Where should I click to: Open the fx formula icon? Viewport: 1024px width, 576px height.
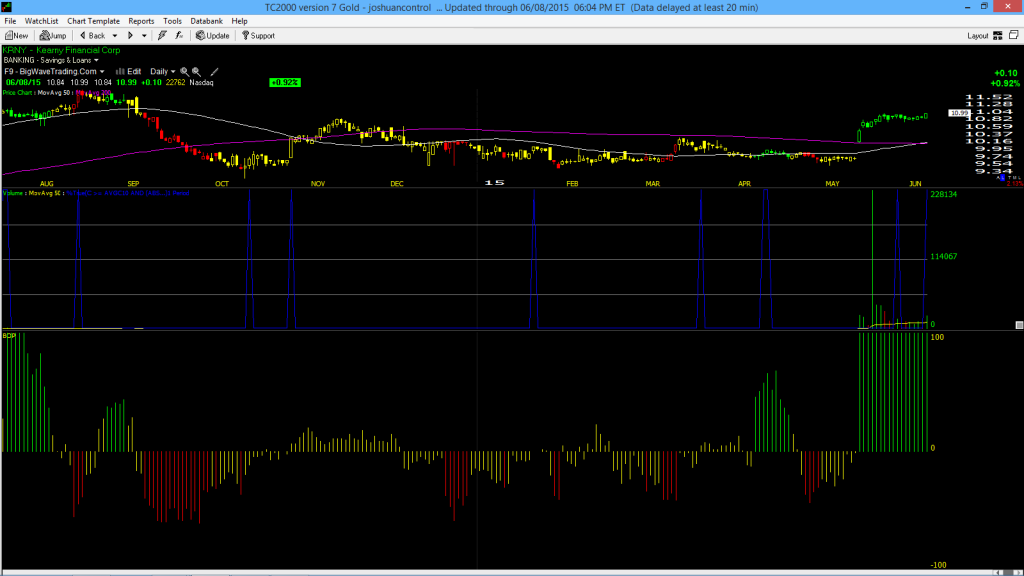coord(179,35)
